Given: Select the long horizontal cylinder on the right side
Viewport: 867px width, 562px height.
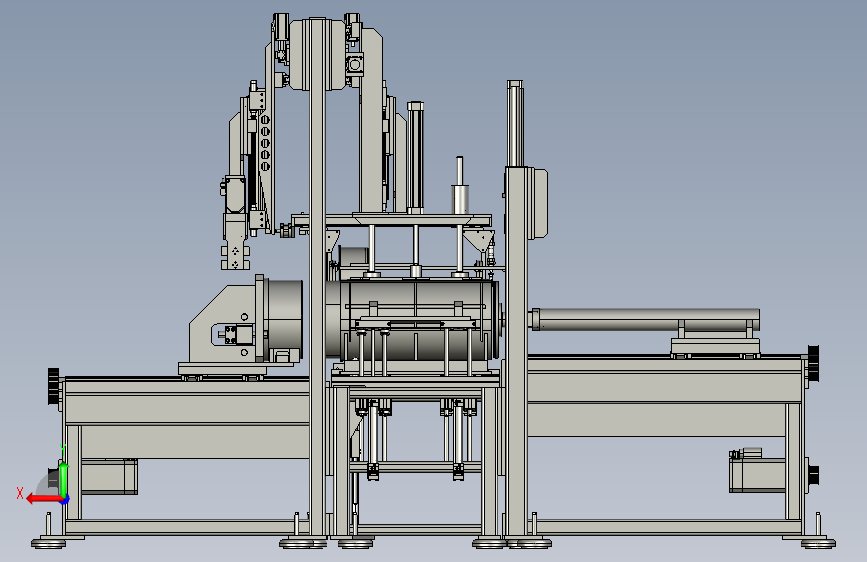Looking at the screenshot, I should 645,319.
